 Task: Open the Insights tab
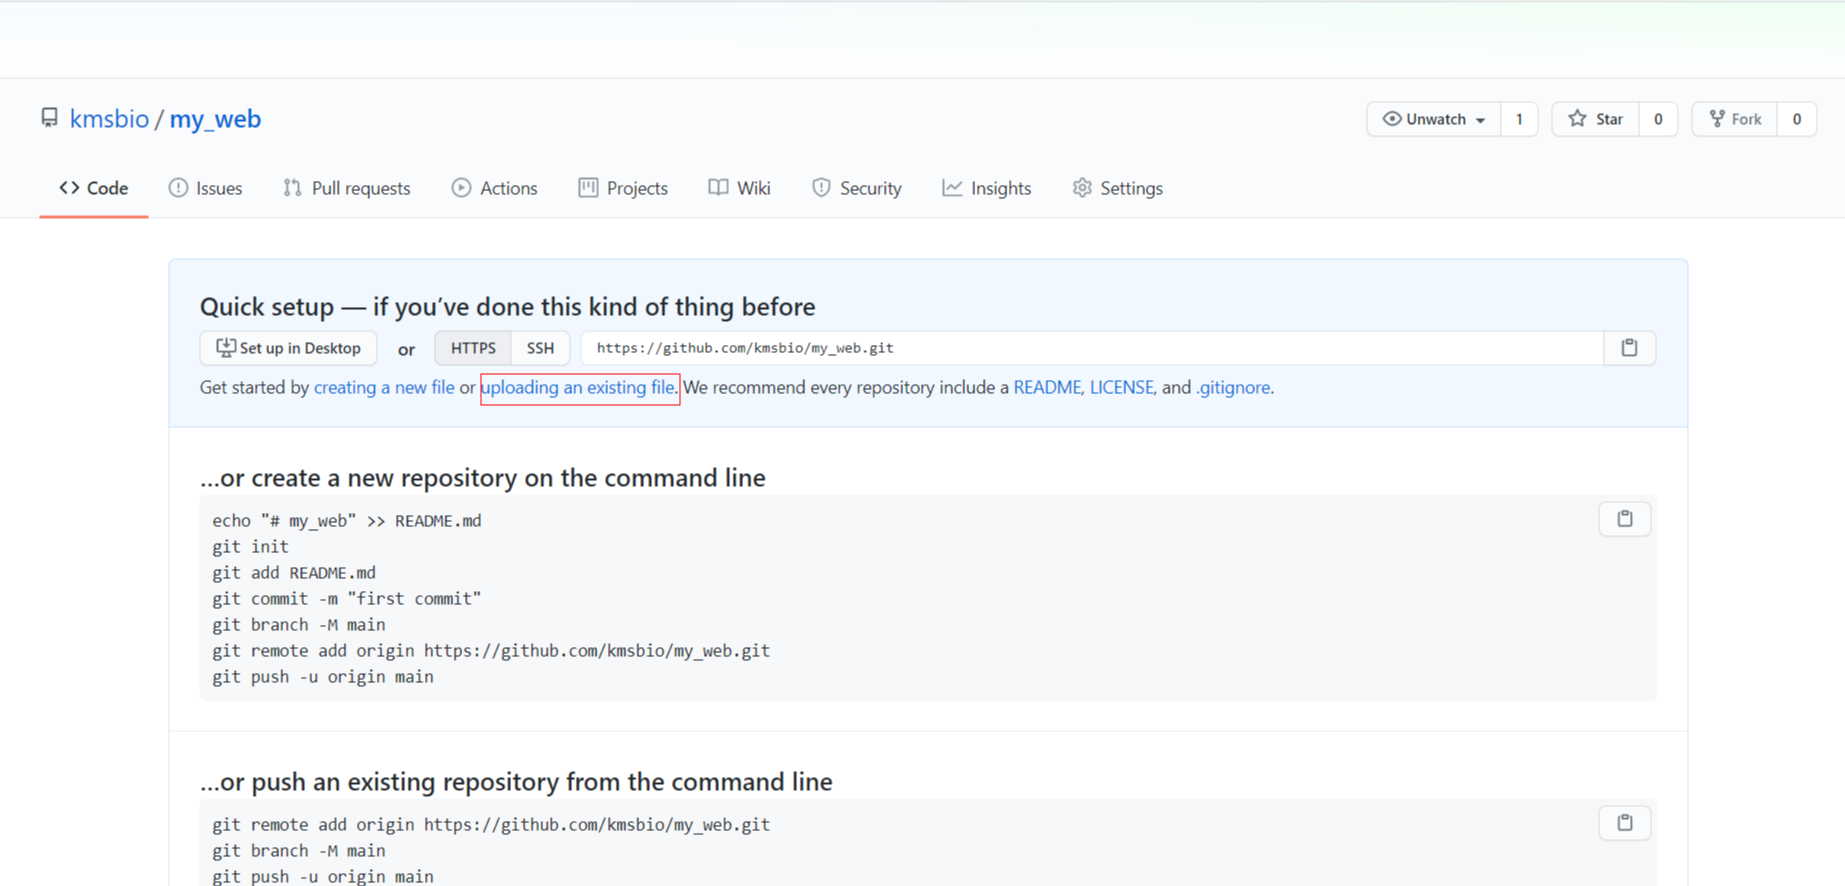point(986,188)
